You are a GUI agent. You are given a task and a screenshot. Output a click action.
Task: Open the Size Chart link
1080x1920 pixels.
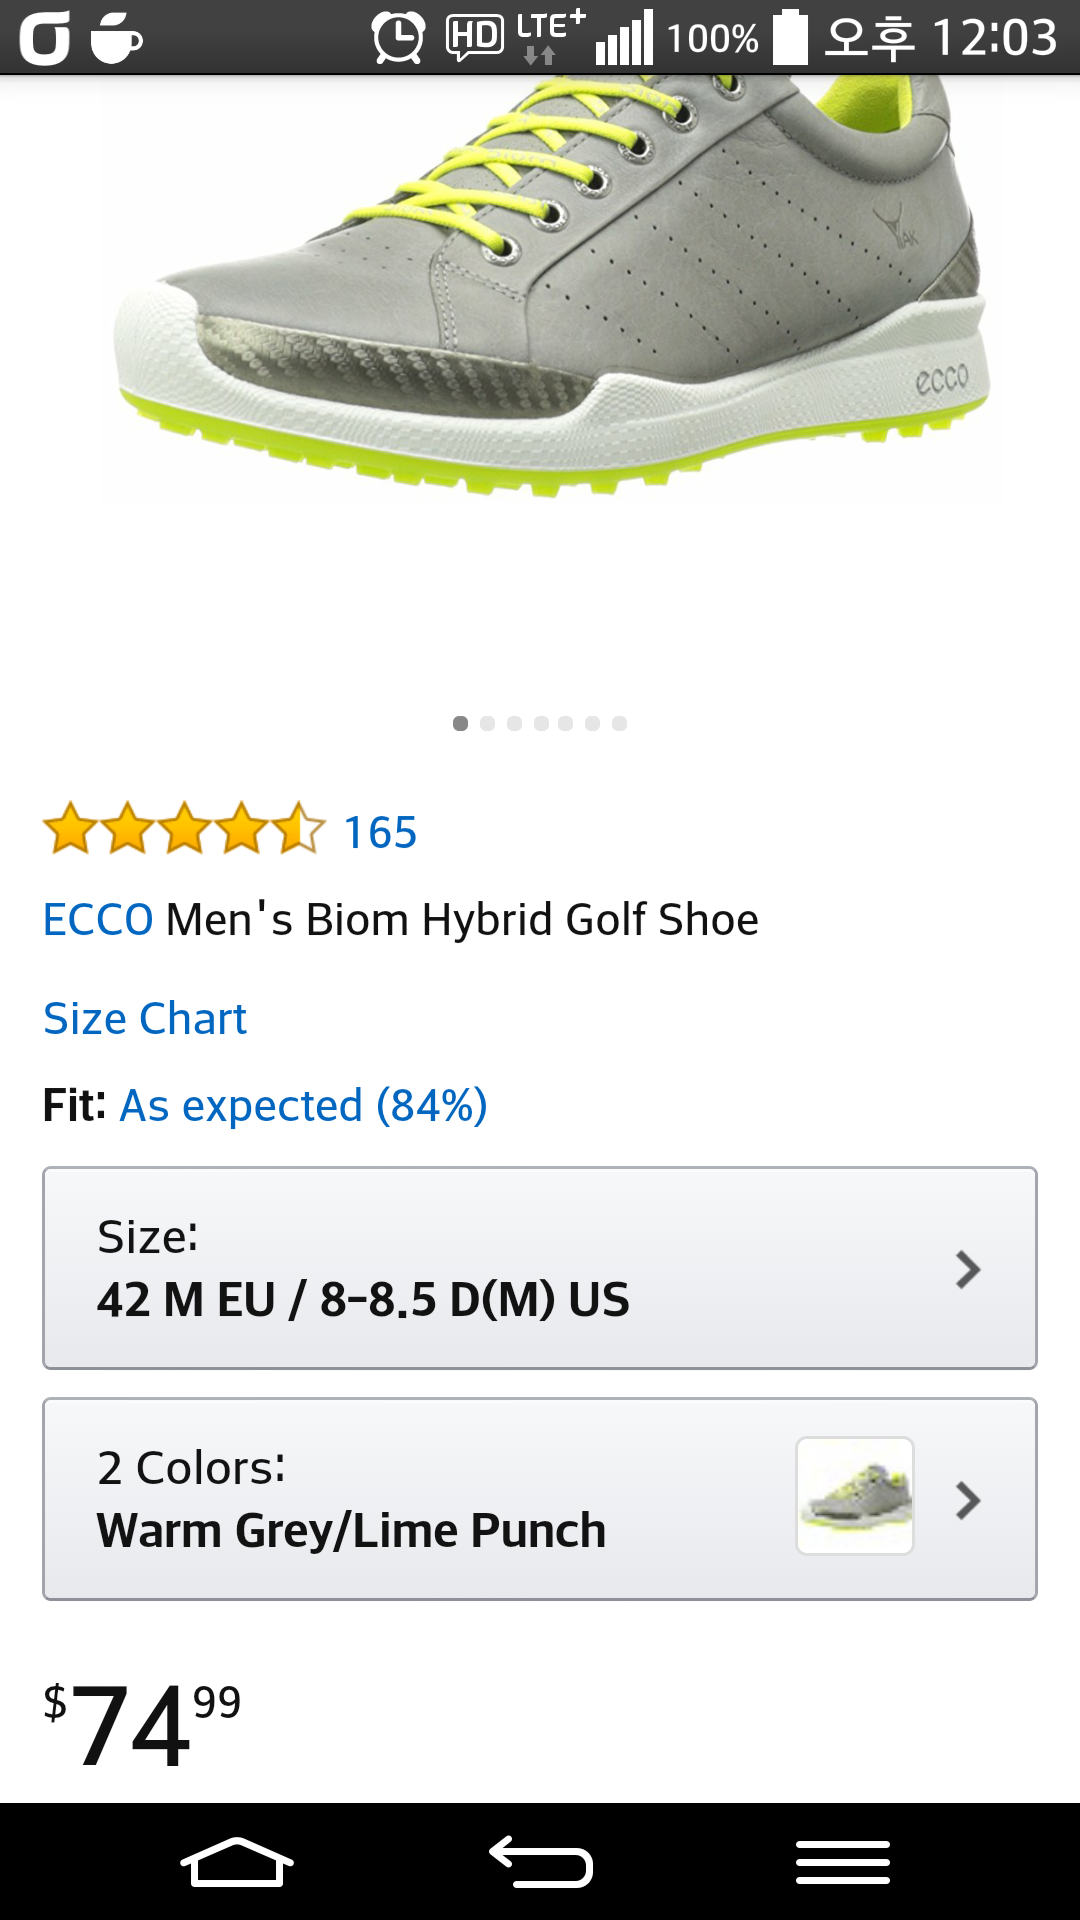[145, 1019]
